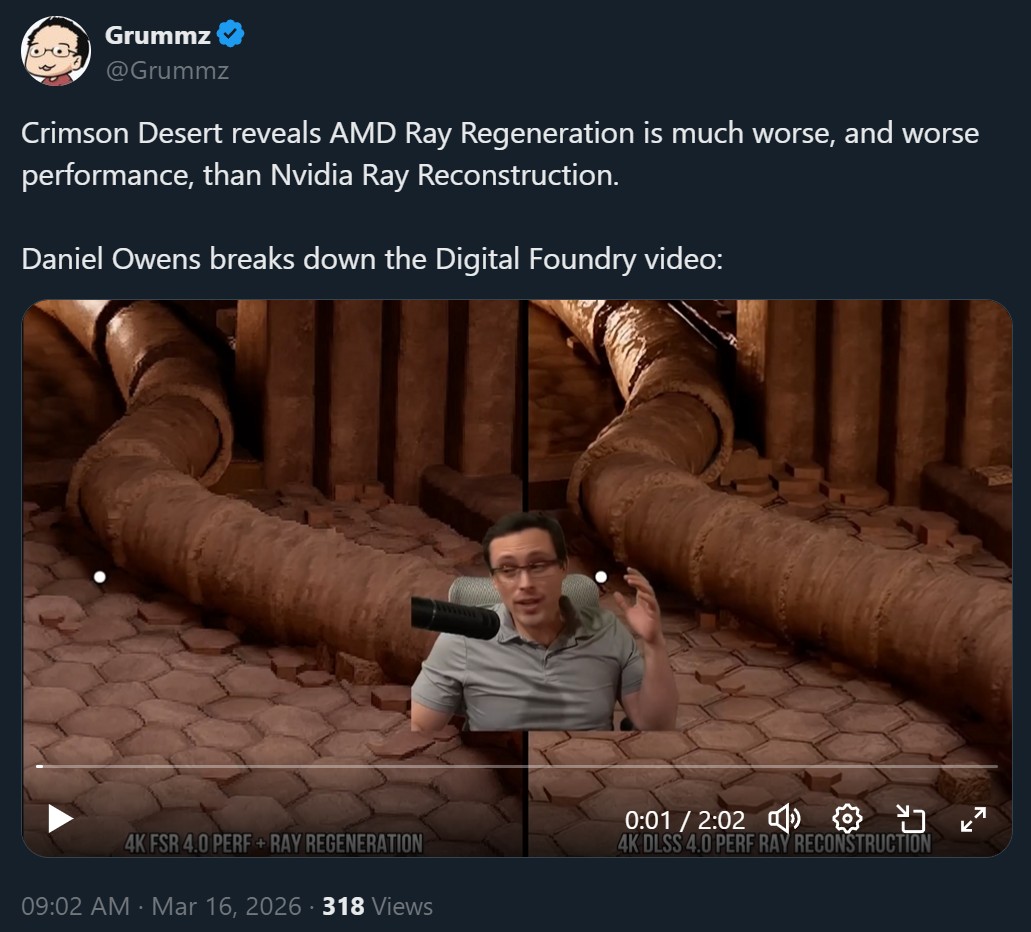The width and height of the screenshot is (1031, 932).
Task: Toggle picture-in-picture mini player icon
Action: tap(911, 819)
